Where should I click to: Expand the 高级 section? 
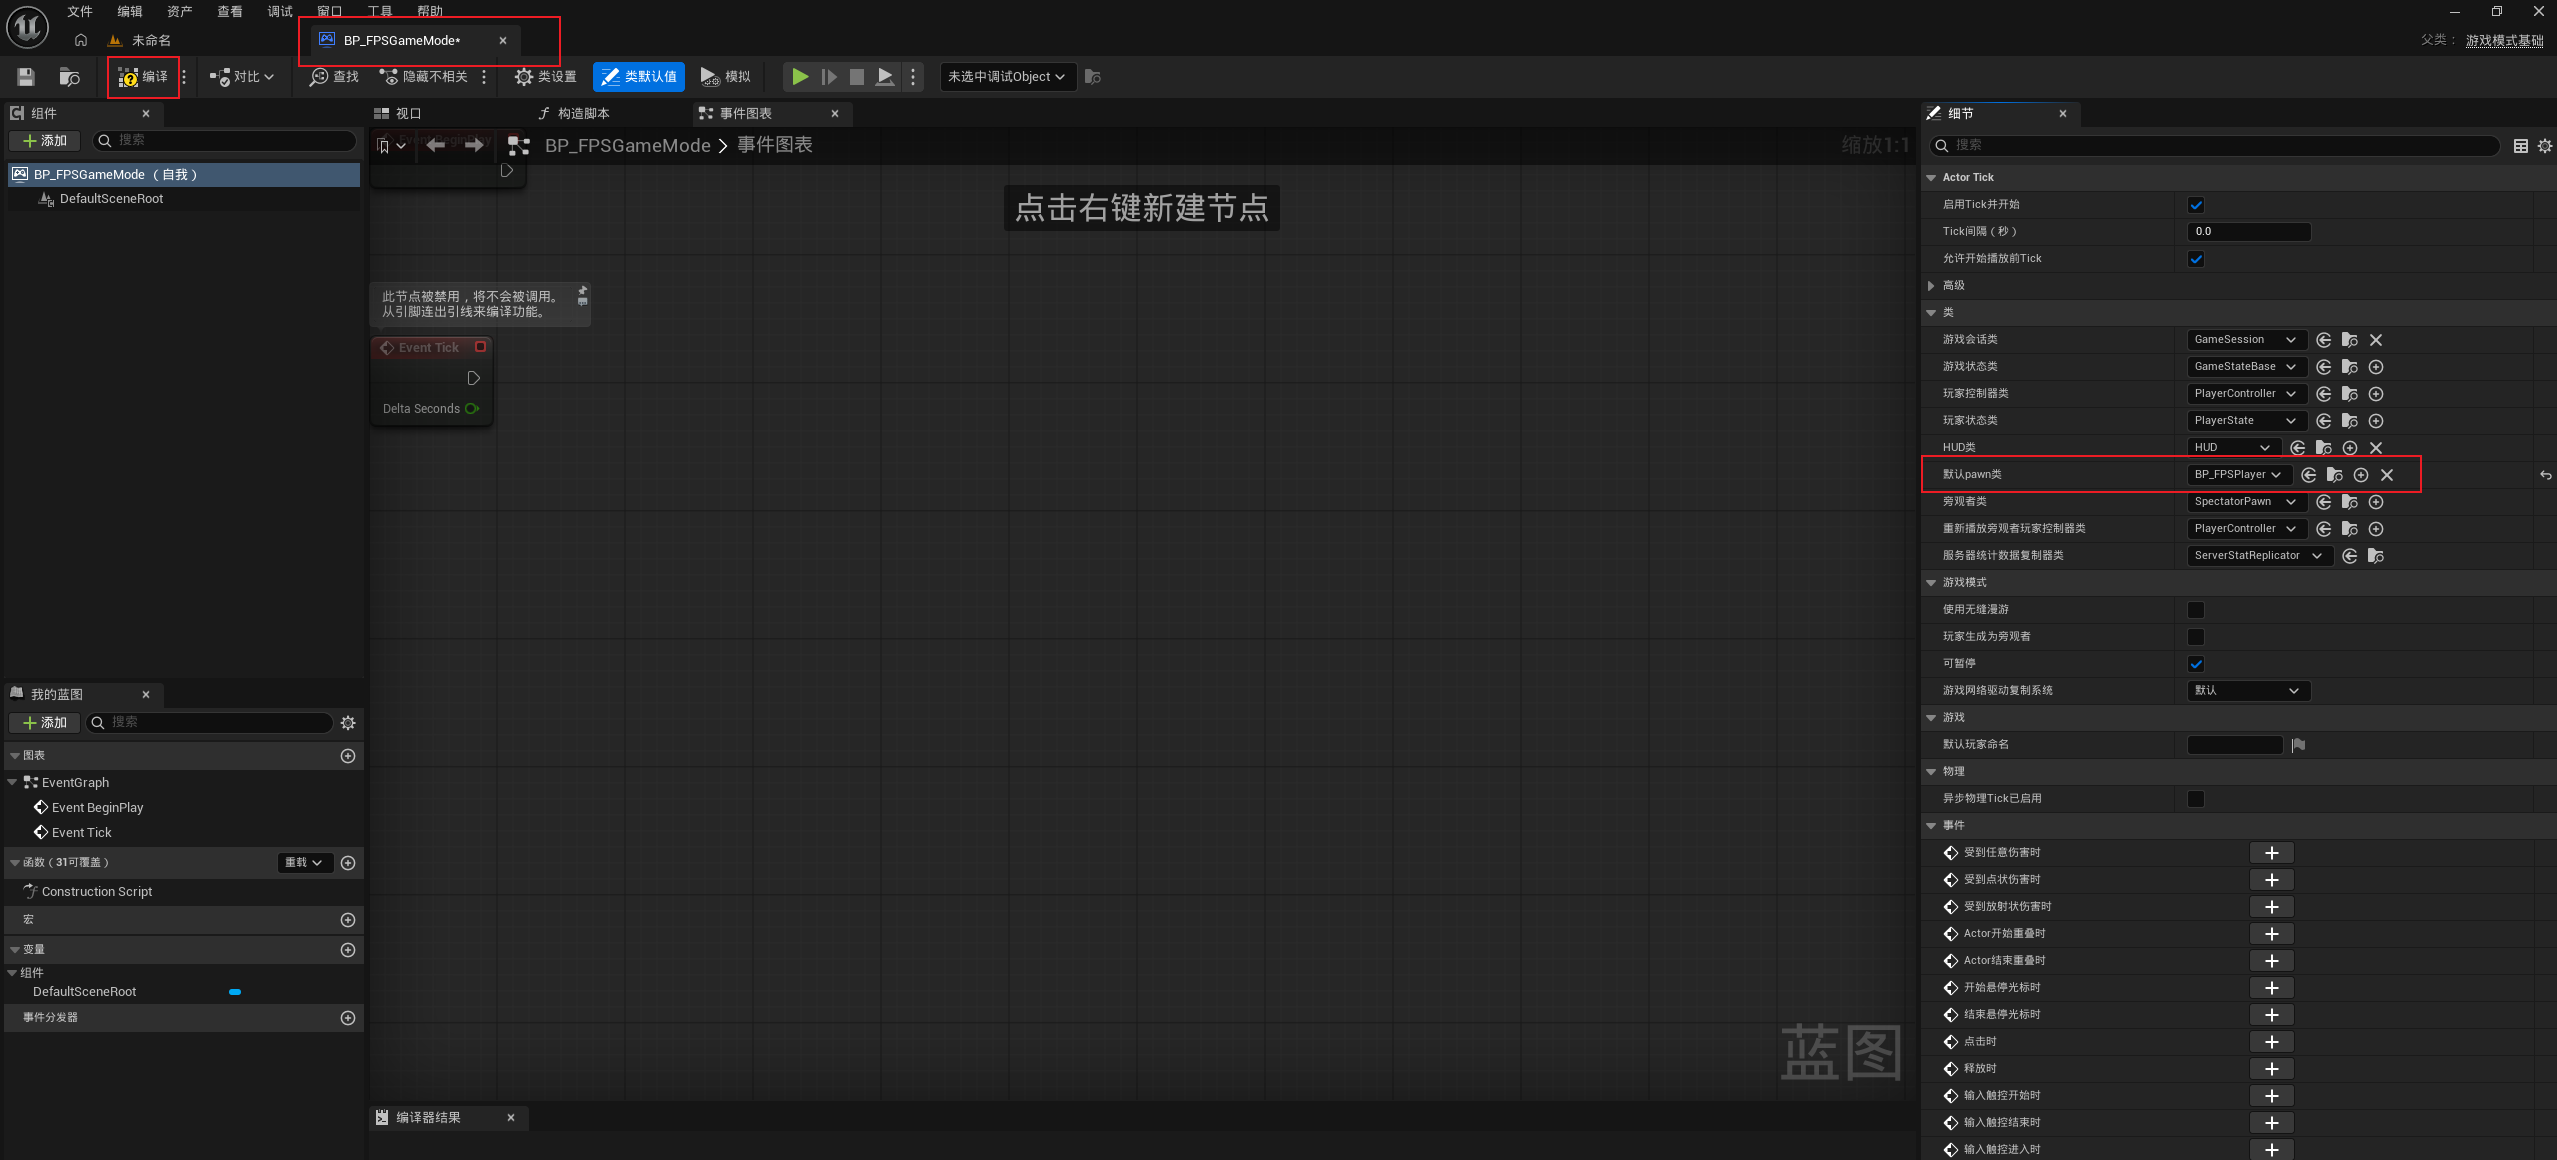coord(1931,286)
